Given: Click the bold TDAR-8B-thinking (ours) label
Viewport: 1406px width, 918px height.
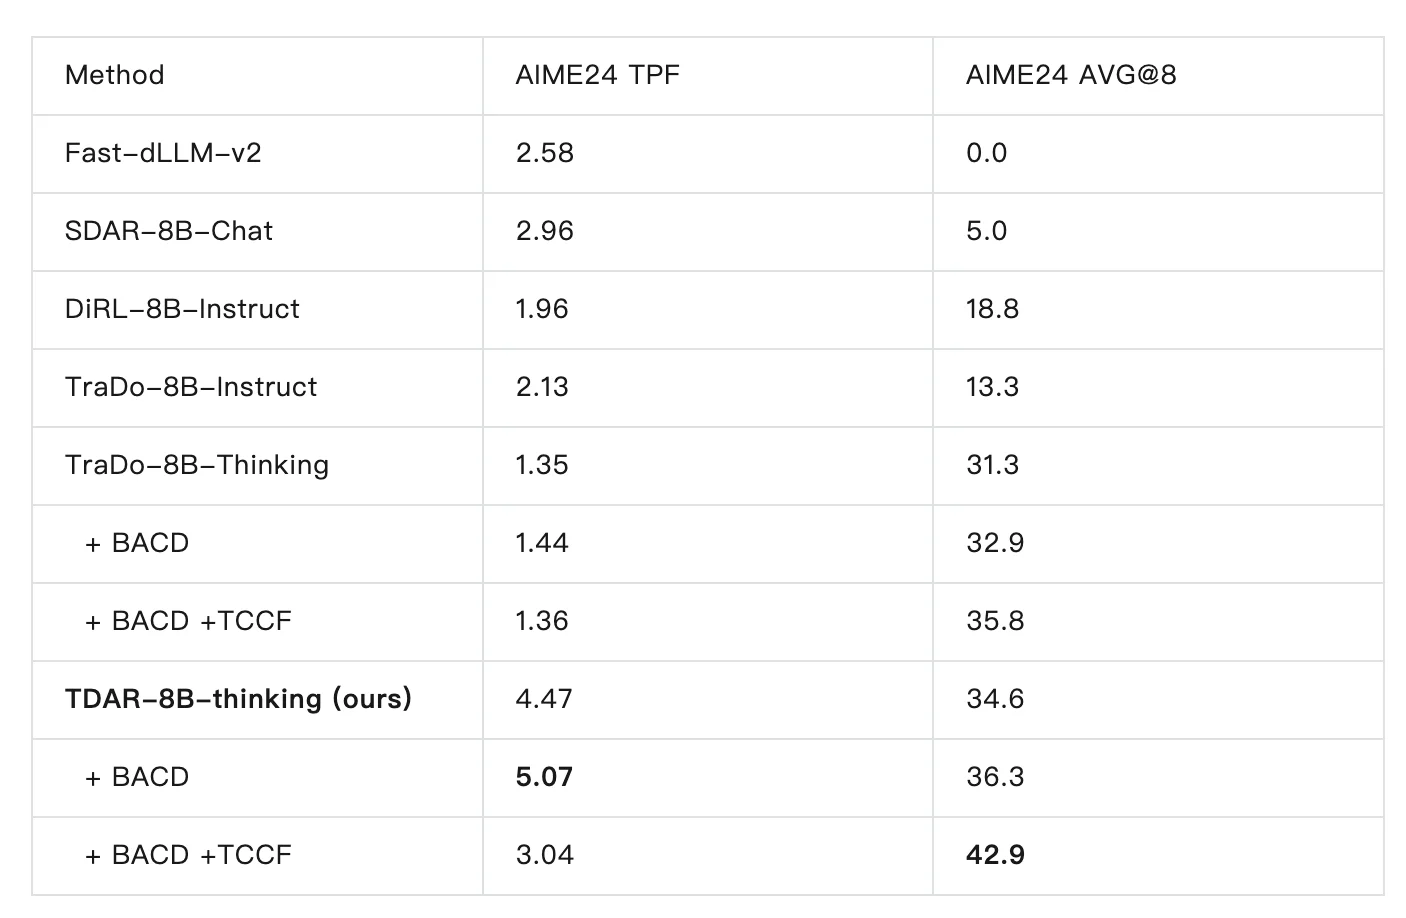Looking at the screenshot, I should tap(238, 699).
